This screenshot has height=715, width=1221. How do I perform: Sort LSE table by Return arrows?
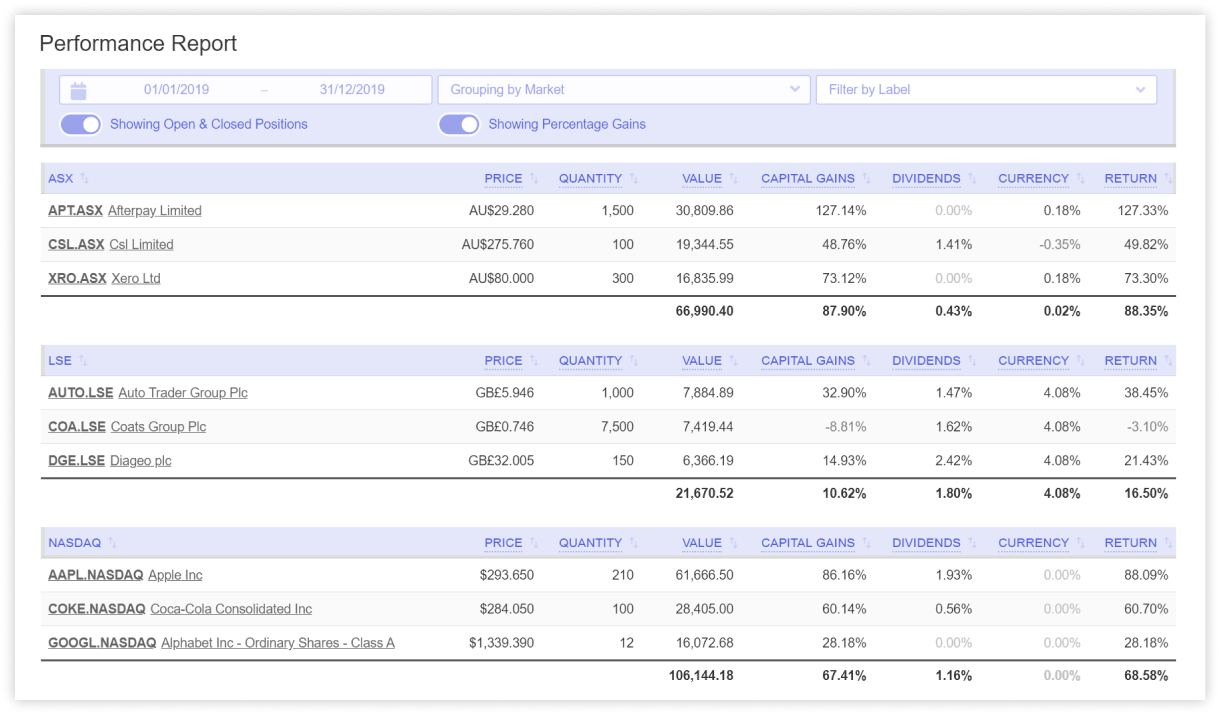pos(1168,361)
